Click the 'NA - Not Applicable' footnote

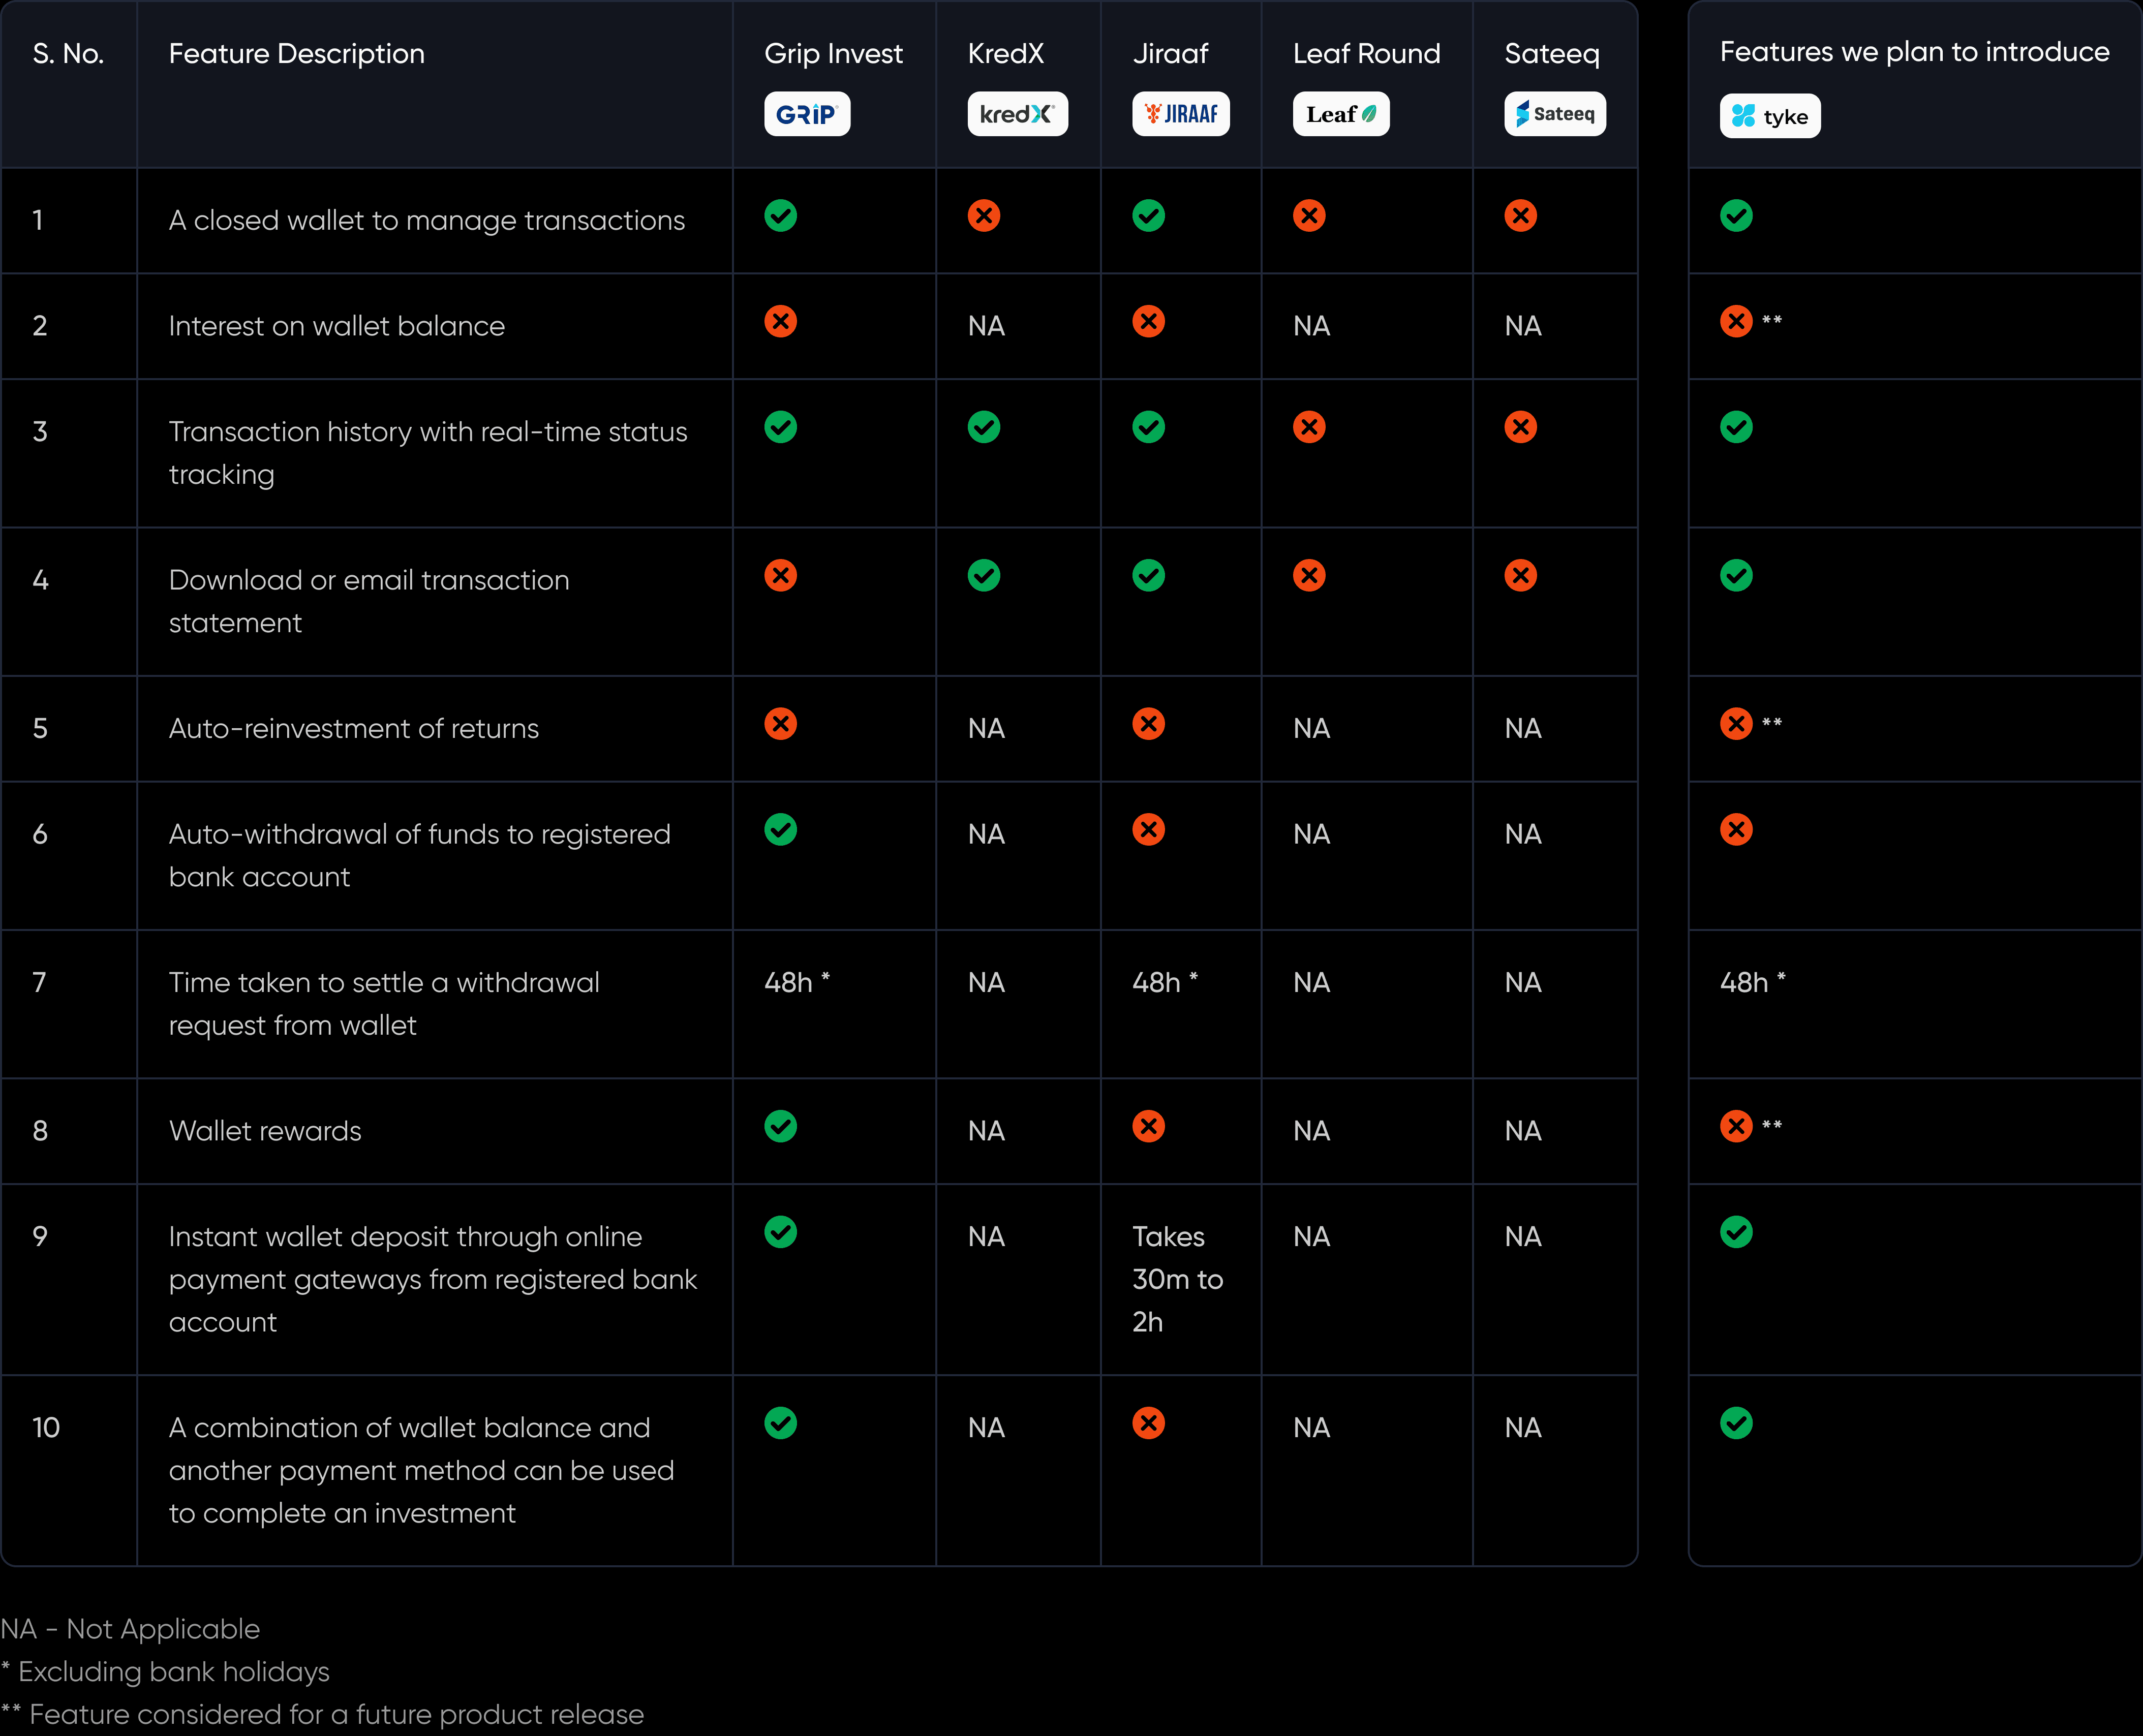pos(130,1629)
